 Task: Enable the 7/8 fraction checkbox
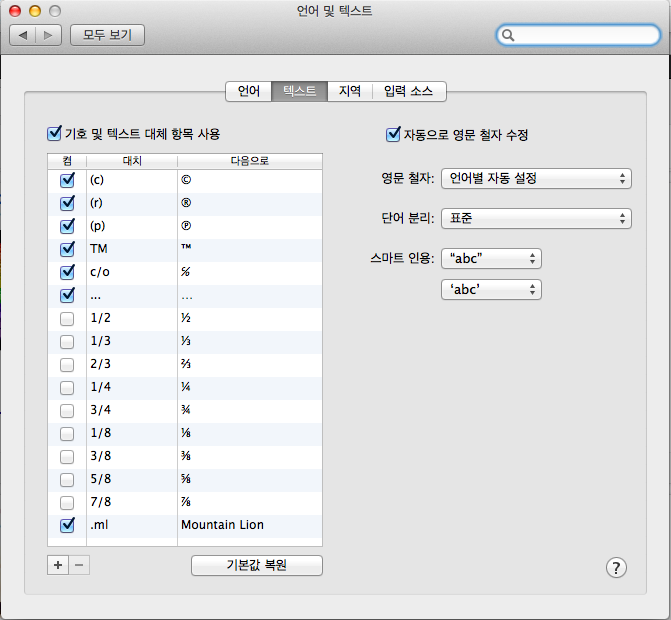point(67,503)
